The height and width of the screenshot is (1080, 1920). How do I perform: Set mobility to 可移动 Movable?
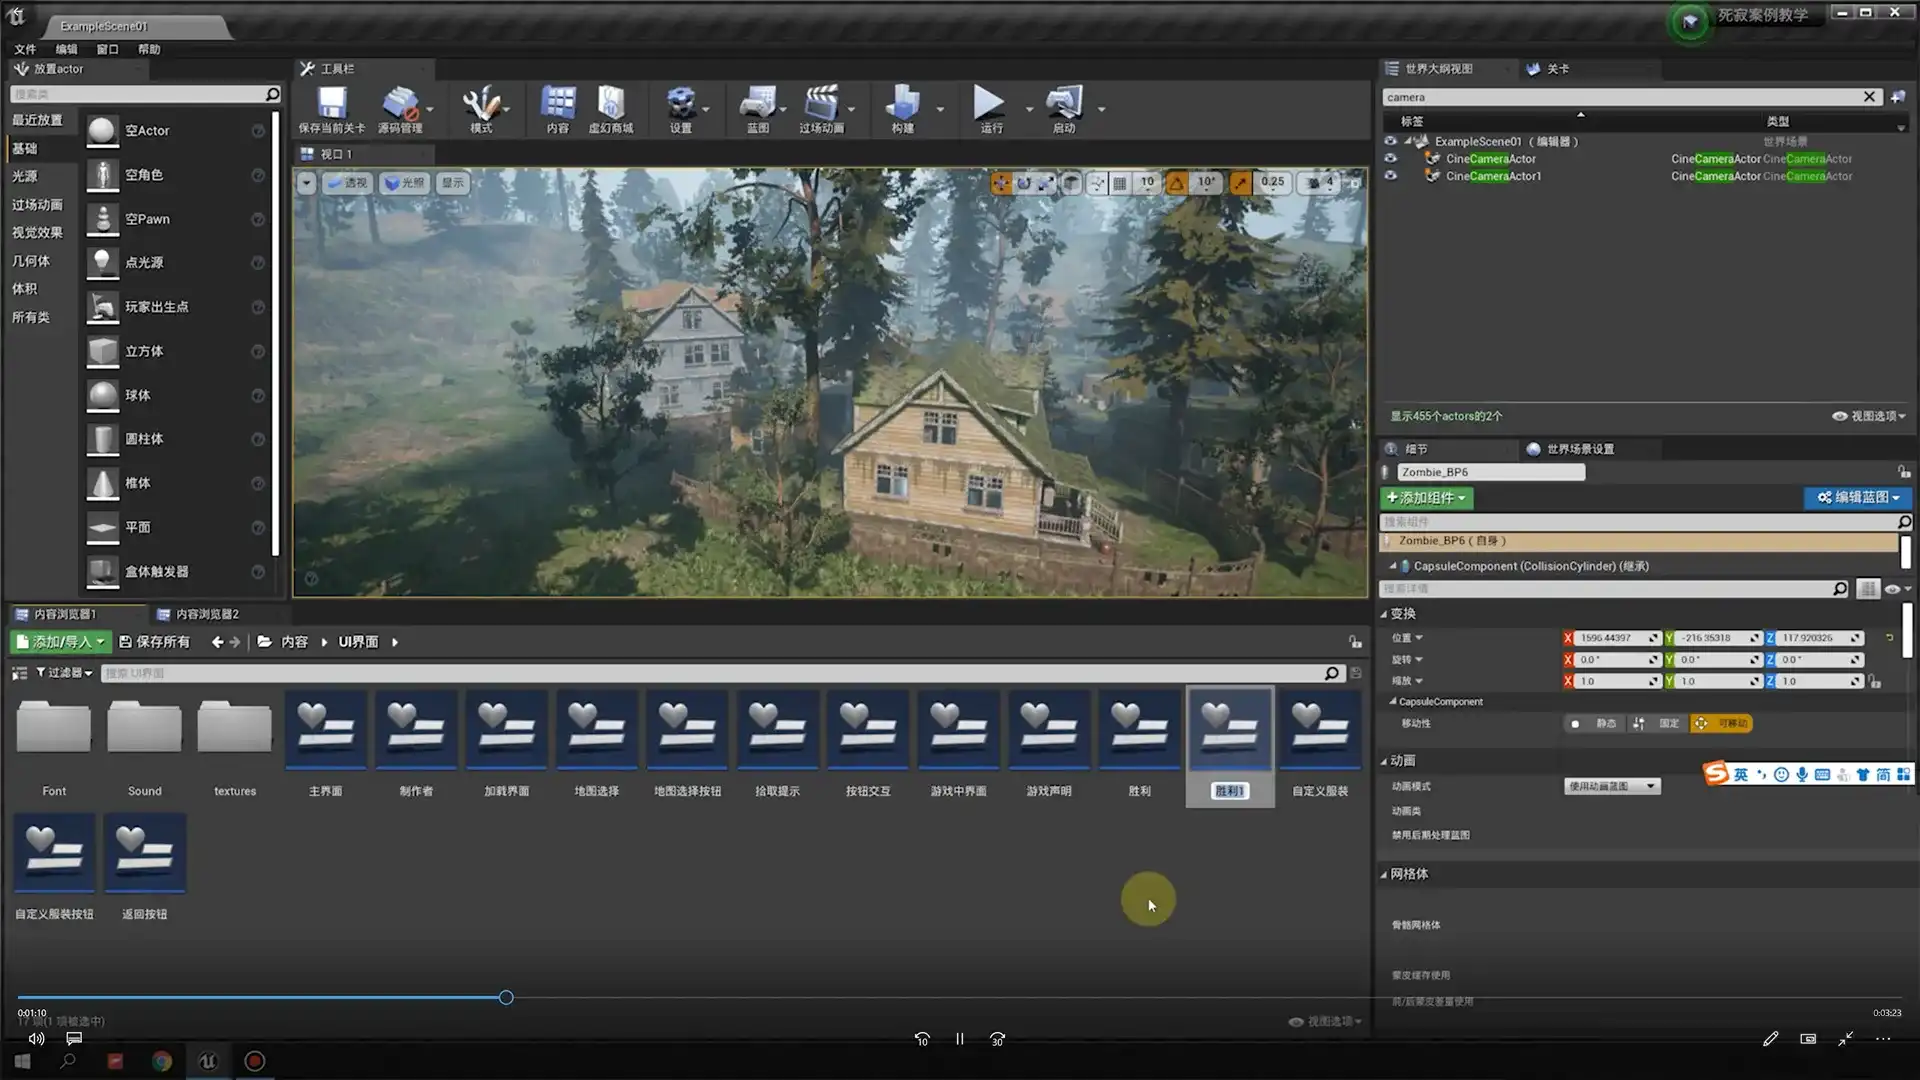tap(1721, 723)
